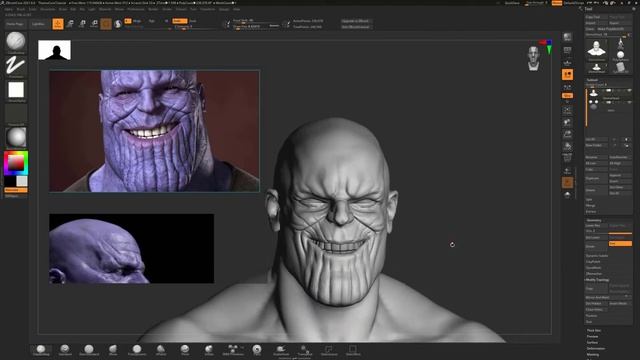Image resolution: width=640 pixels, height=360 pixels.
Task: Select the ClayBuildup brush in bottom shelf
Action: pos(41,350)
